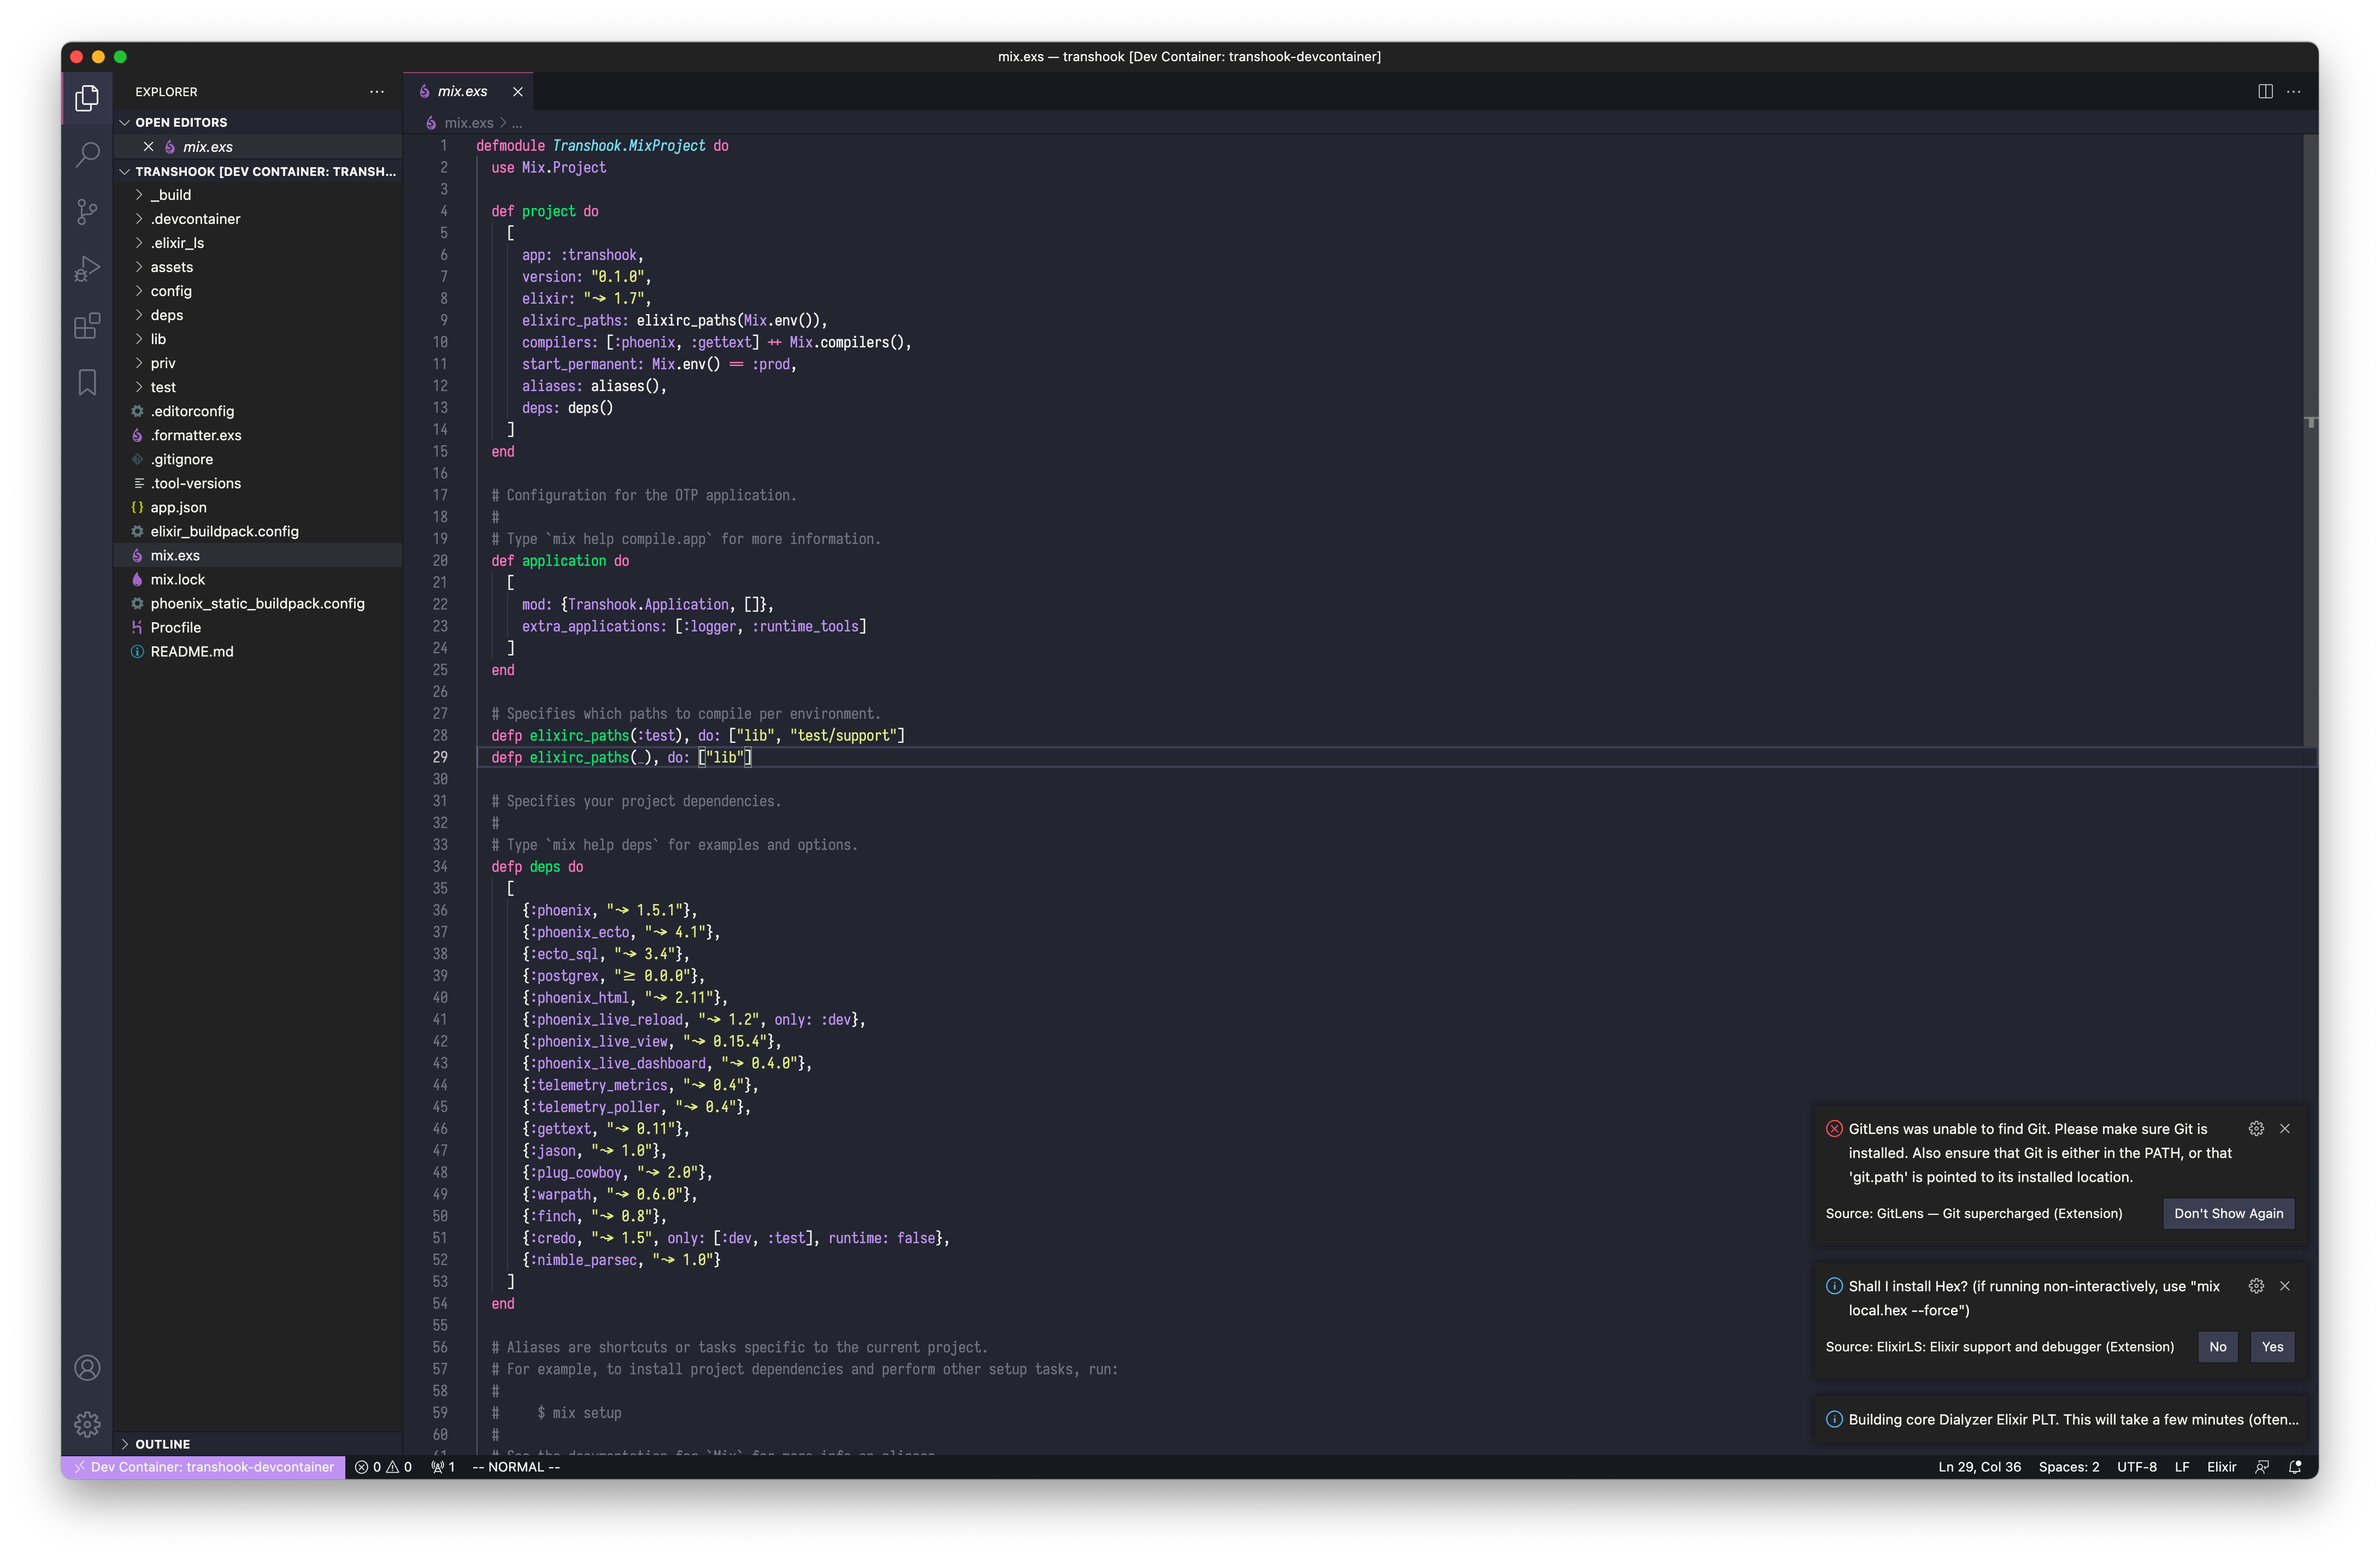The image size is (2380, 1560).
Task: Dismiss the Hex install notification
Action: (x=2285, y=1286)
